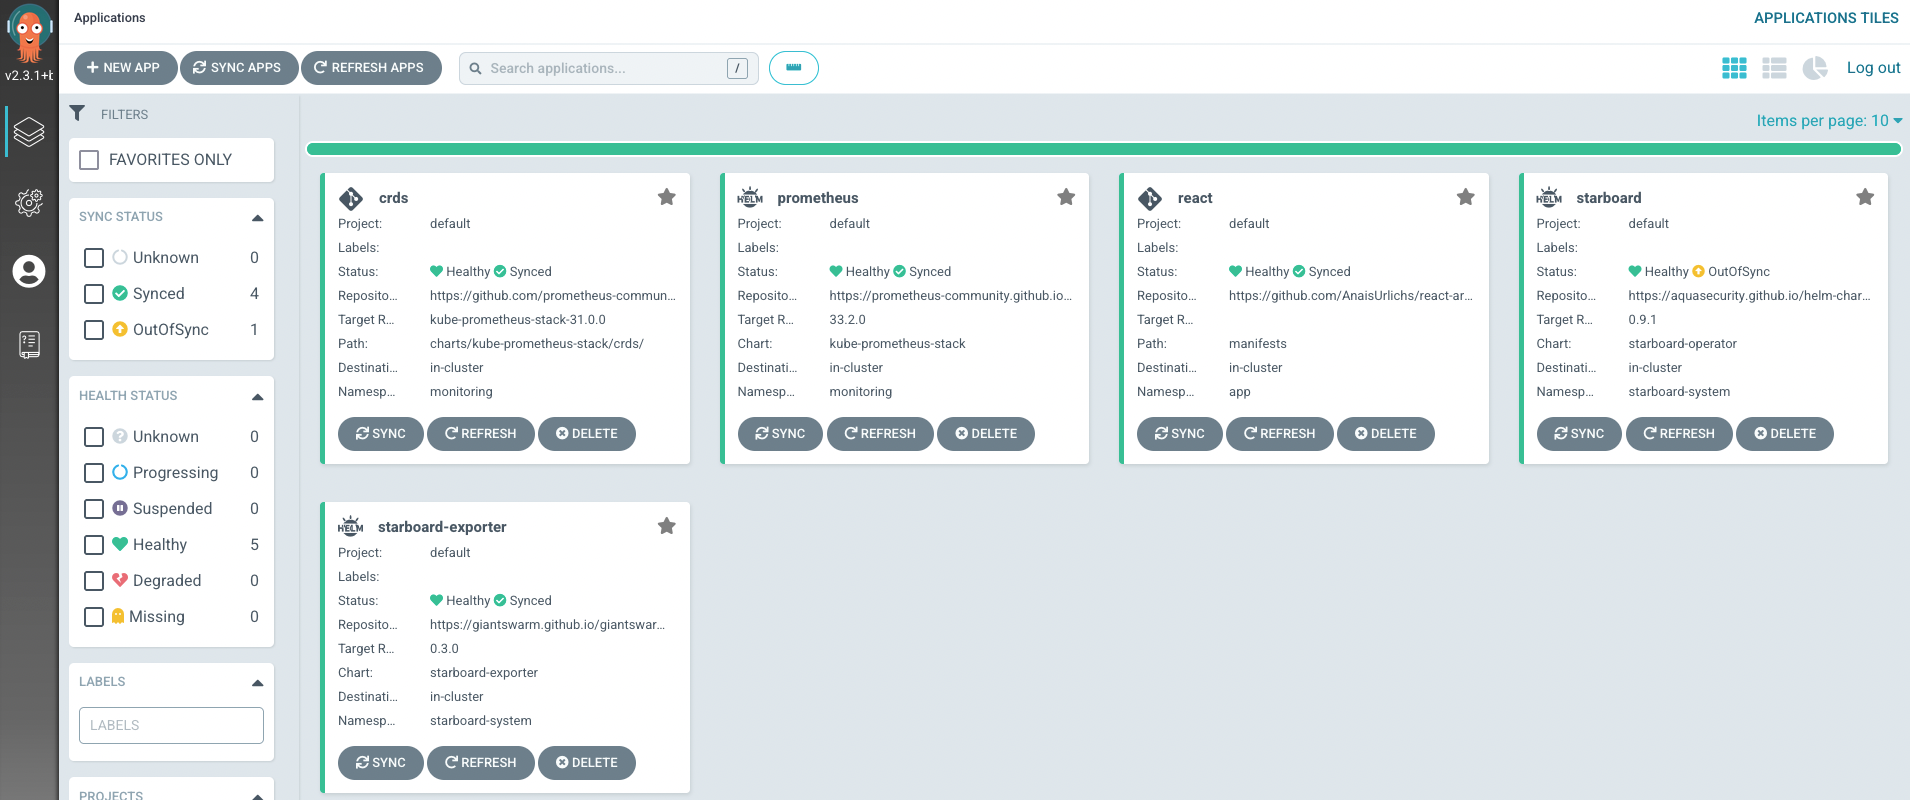The width and height of the screenshot is (1910, 800).
Task: Check health status Unknown filter
Action: click(94, 437)
